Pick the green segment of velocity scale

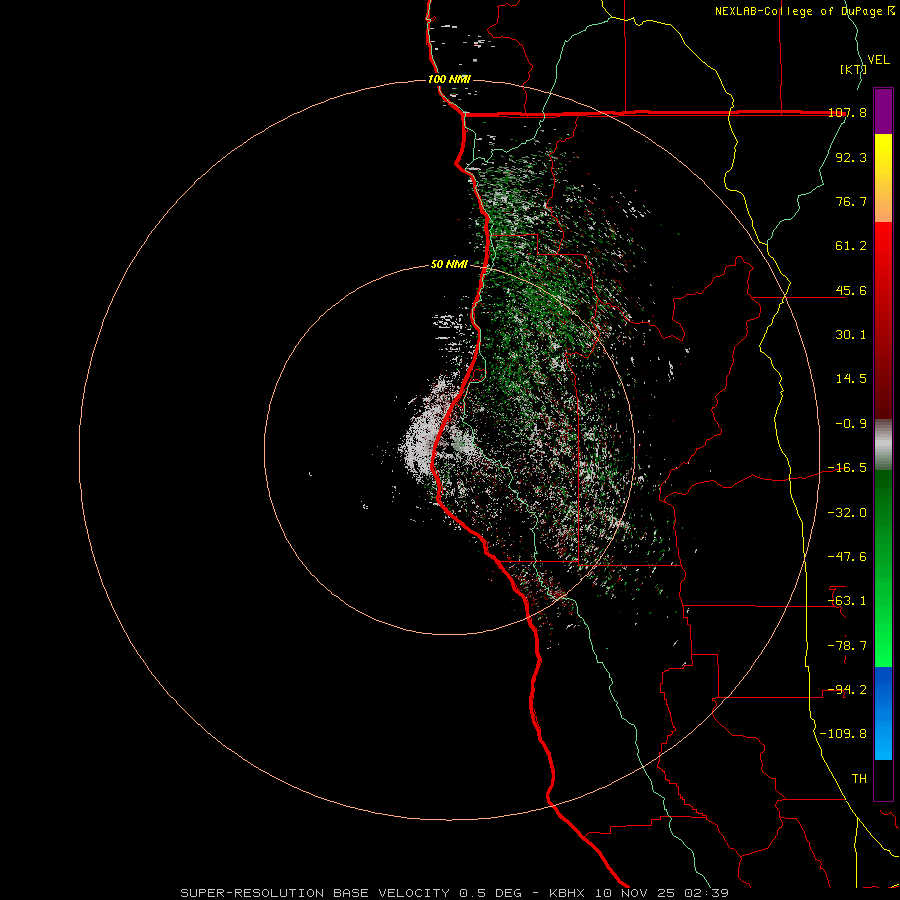[x=883, y=568]
